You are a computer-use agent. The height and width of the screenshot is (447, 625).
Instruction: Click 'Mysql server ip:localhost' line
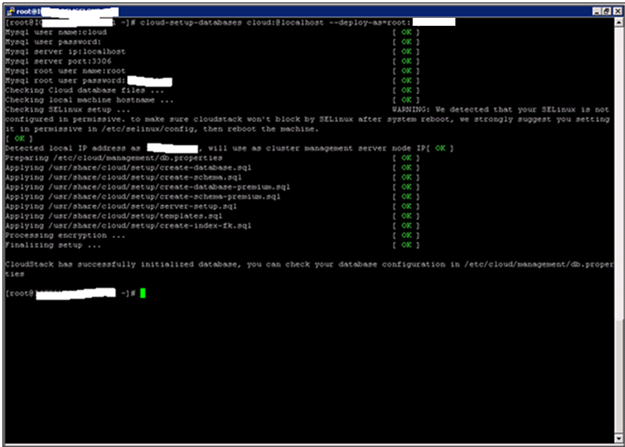(x=65, y=51)
